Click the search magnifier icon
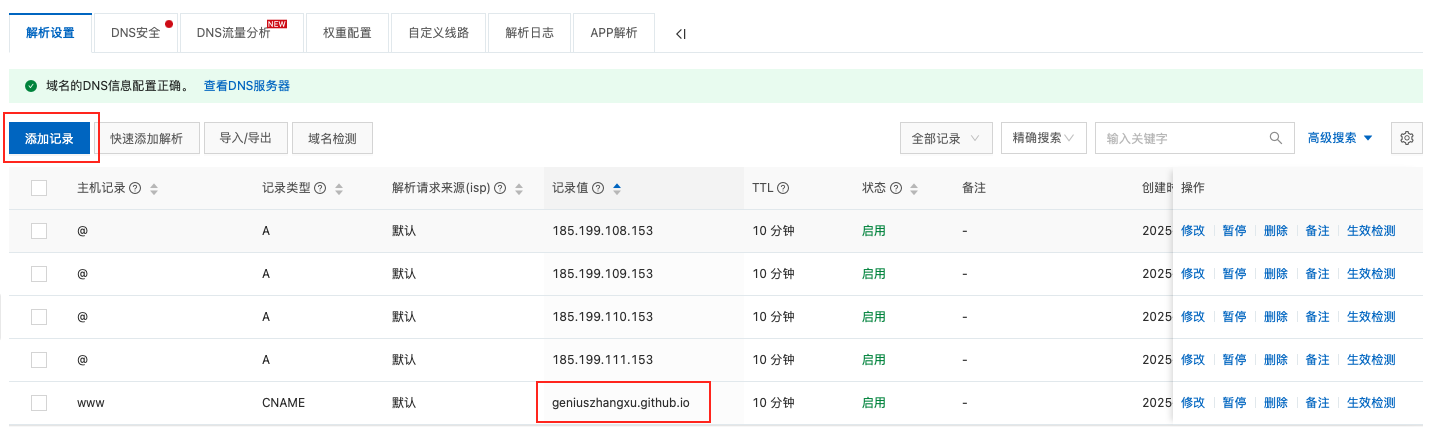The image size is (1430, 427). coord(1275,138)
